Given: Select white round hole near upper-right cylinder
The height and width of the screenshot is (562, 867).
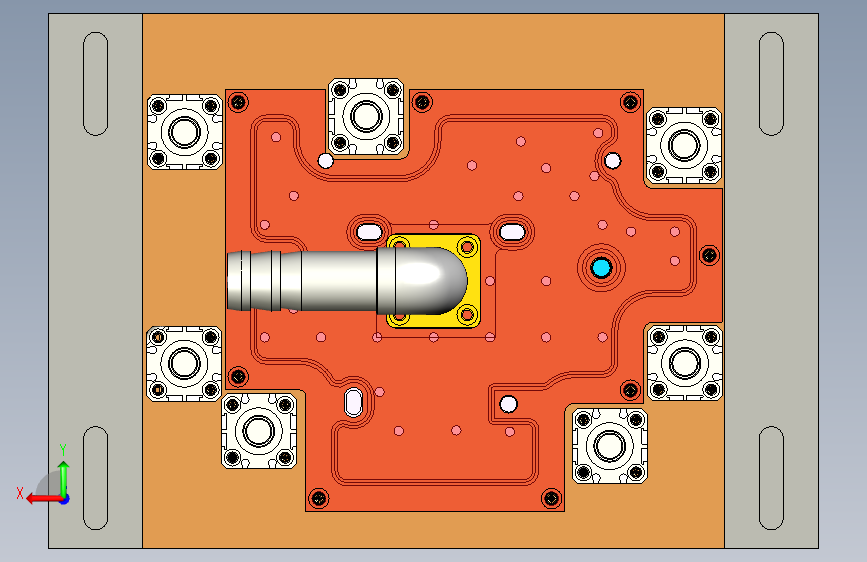Looking at the screenshot, I should point(613,161).
